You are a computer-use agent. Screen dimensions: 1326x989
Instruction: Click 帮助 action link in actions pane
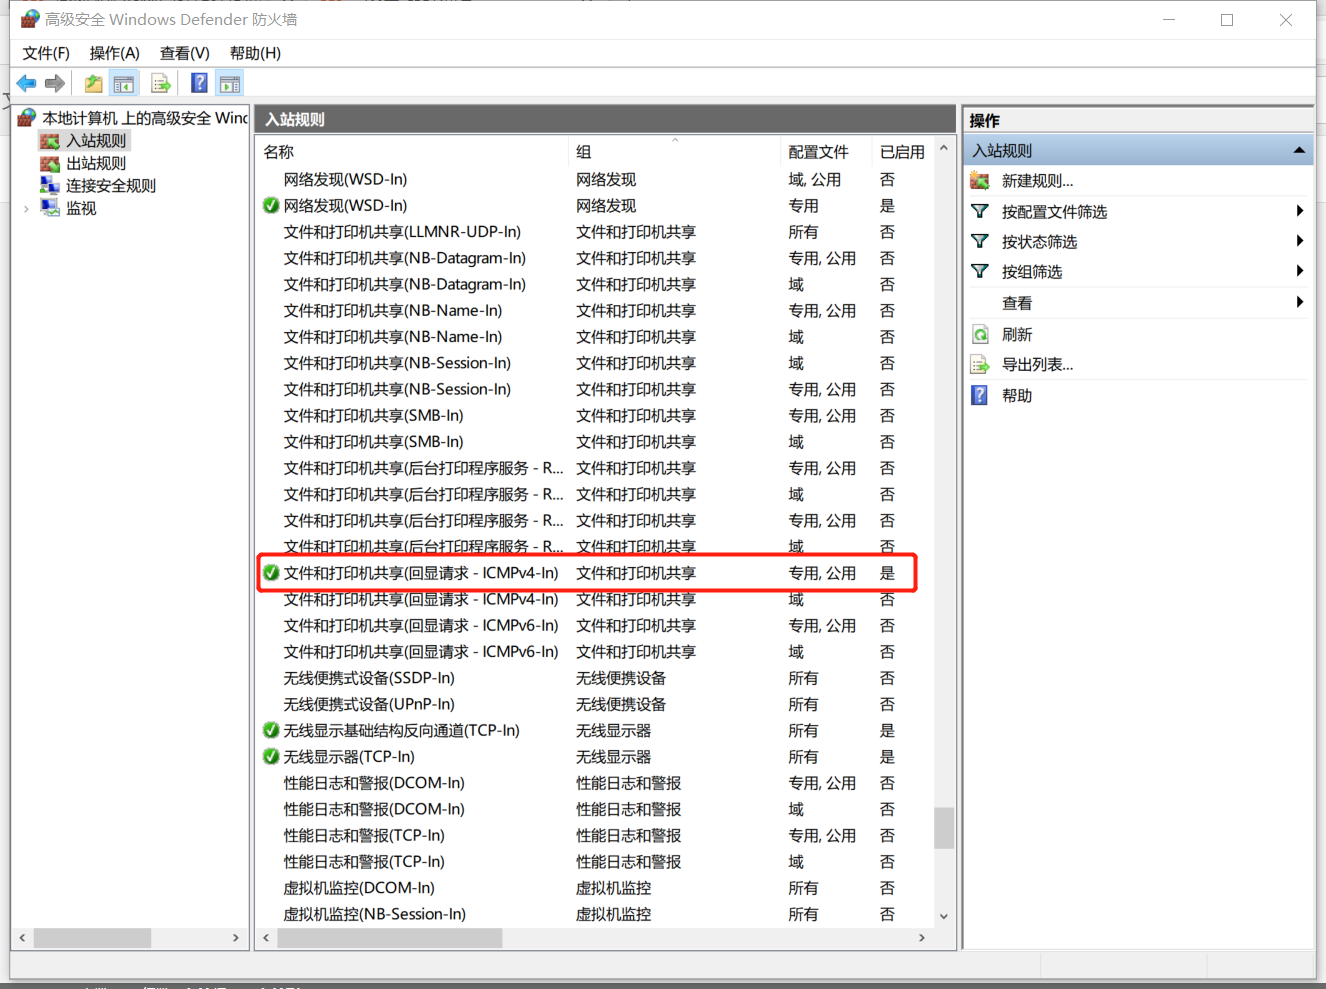coord(1017,396)
